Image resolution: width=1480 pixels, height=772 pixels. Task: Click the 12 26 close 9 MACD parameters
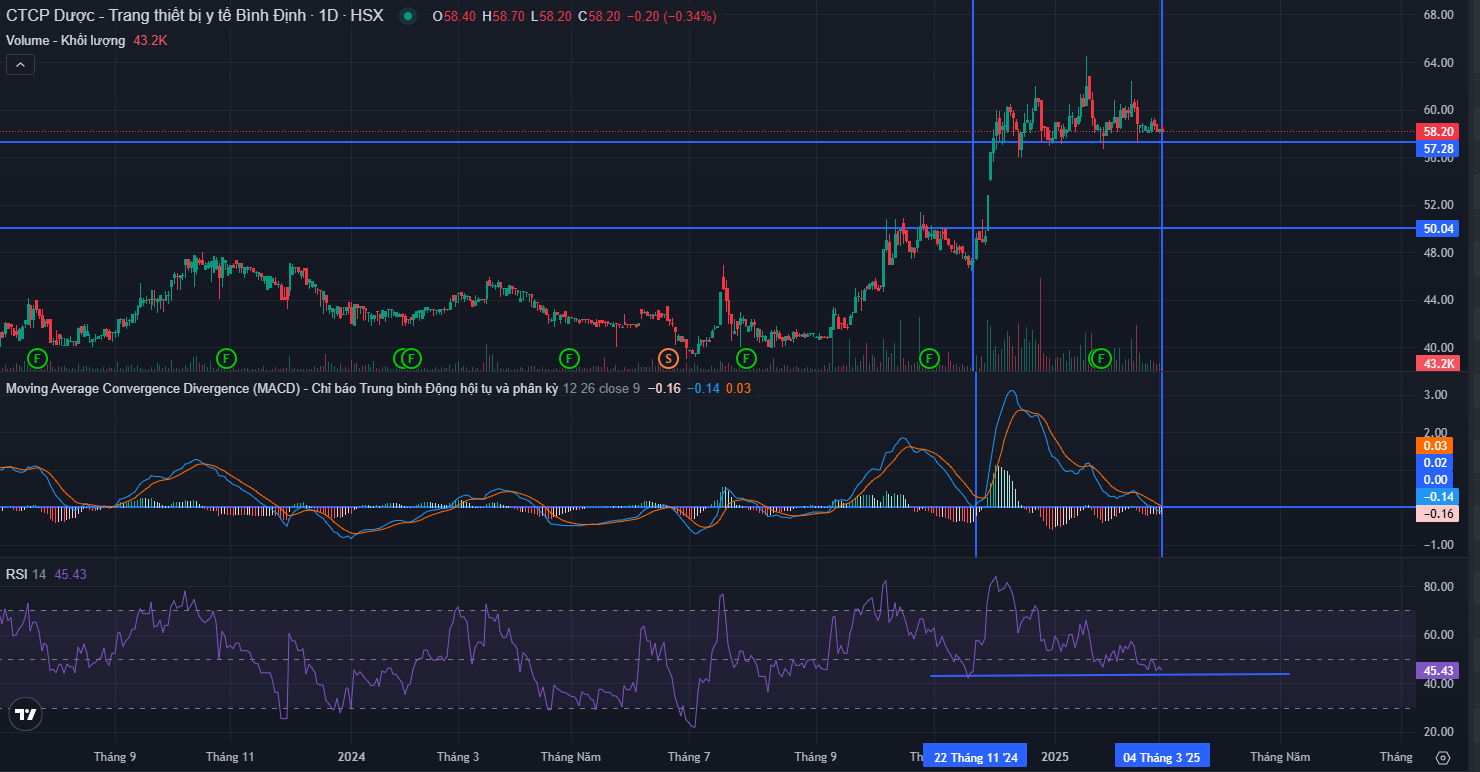tap(602, 388)
